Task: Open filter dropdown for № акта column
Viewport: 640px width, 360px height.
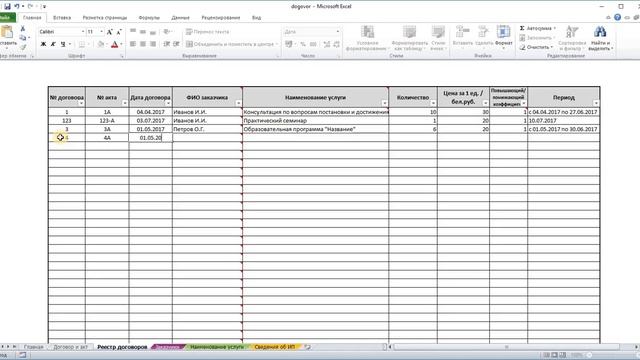Action: 124,103
